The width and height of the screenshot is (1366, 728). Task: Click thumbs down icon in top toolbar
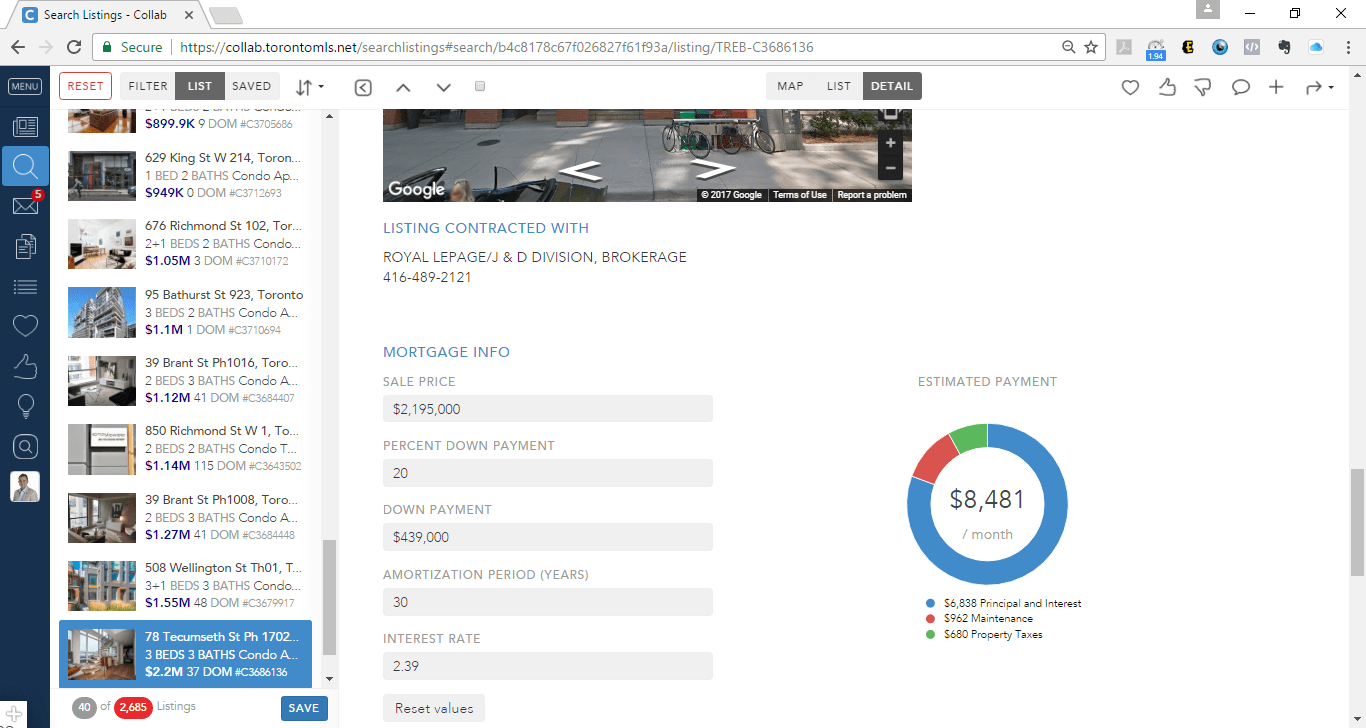[1203, 87]
